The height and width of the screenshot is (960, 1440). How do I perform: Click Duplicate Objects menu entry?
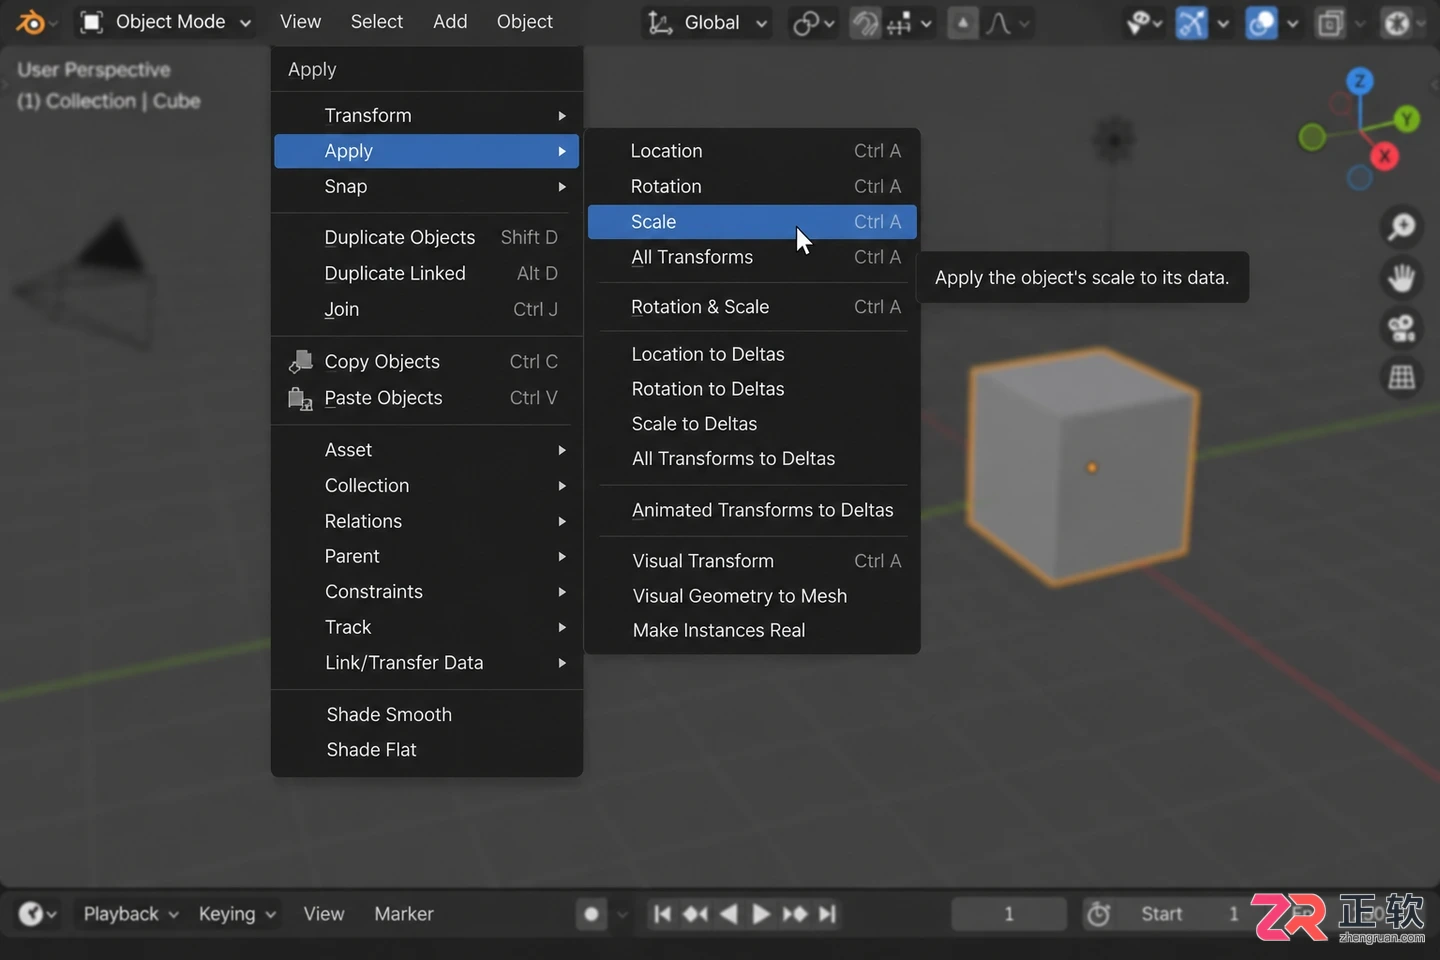point(427,238)
